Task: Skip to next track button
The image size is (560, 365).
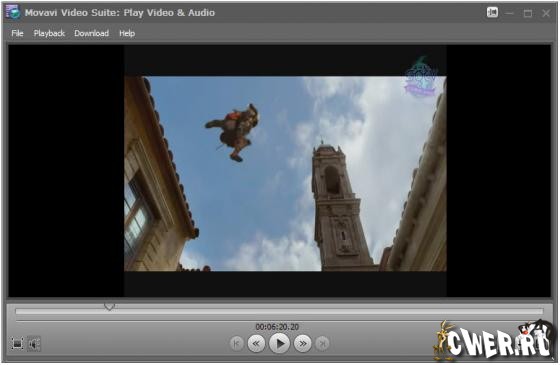Action: [x=322, y=344]
